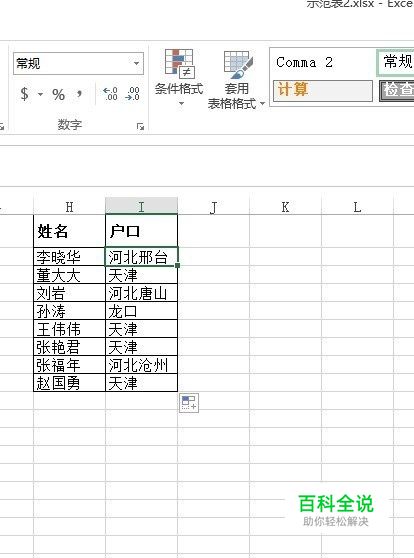Select cell containing 河北邢台
This screenshot has height=558, width=414.
click(141, 256)
